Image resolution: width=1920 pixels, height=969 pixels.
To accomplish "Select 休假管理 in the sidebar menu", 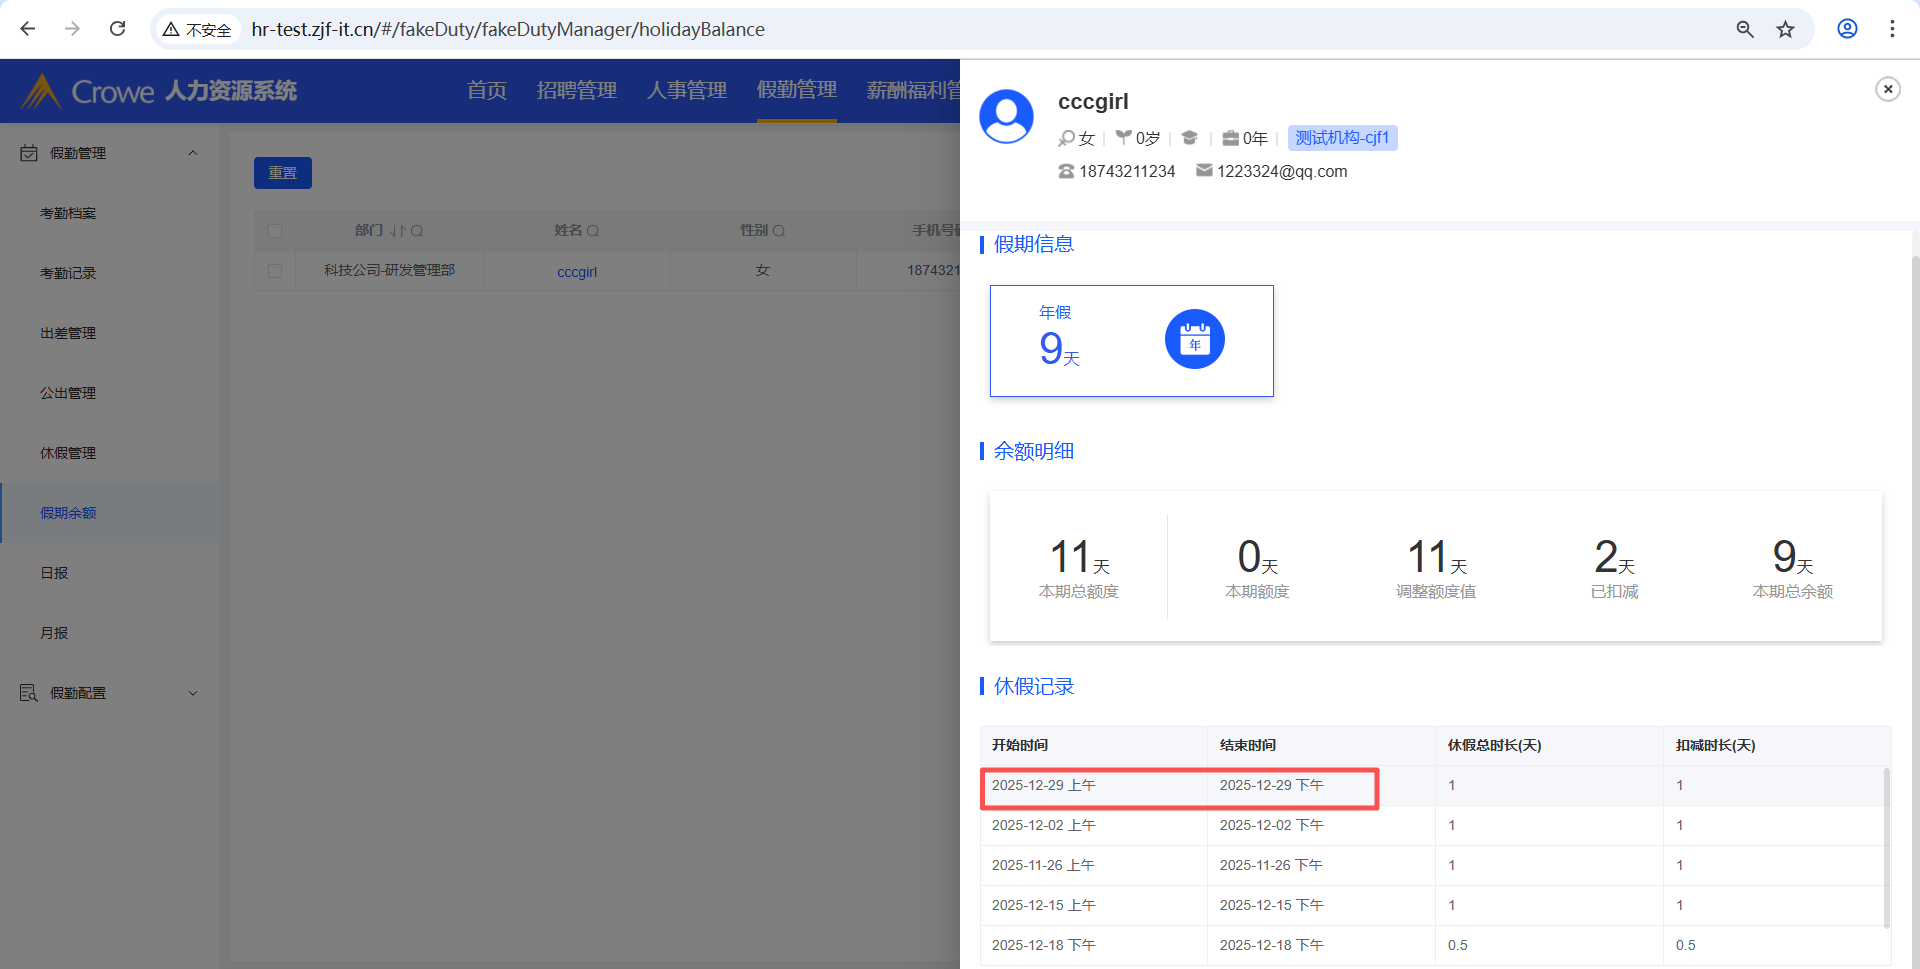I will coord(68,453).
